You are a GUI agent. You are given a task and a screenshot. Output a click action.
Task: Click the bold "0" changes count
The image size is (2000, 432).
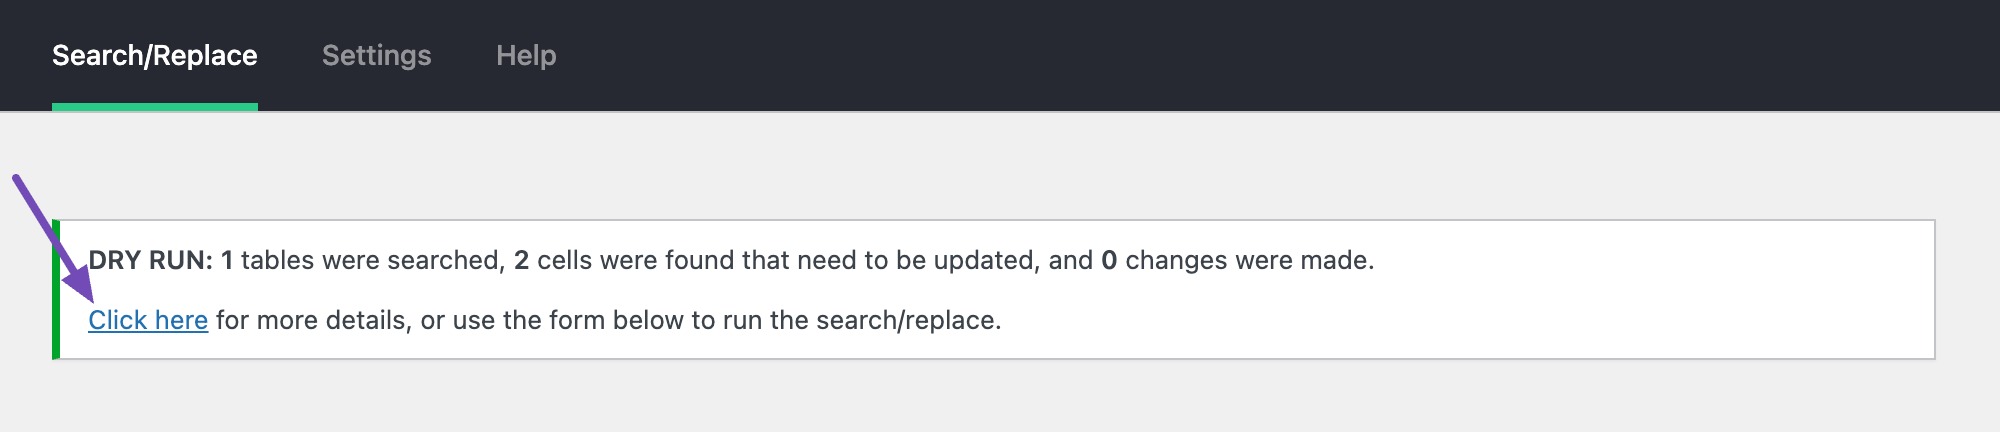pyautogui.click(x=1108, y=261)
